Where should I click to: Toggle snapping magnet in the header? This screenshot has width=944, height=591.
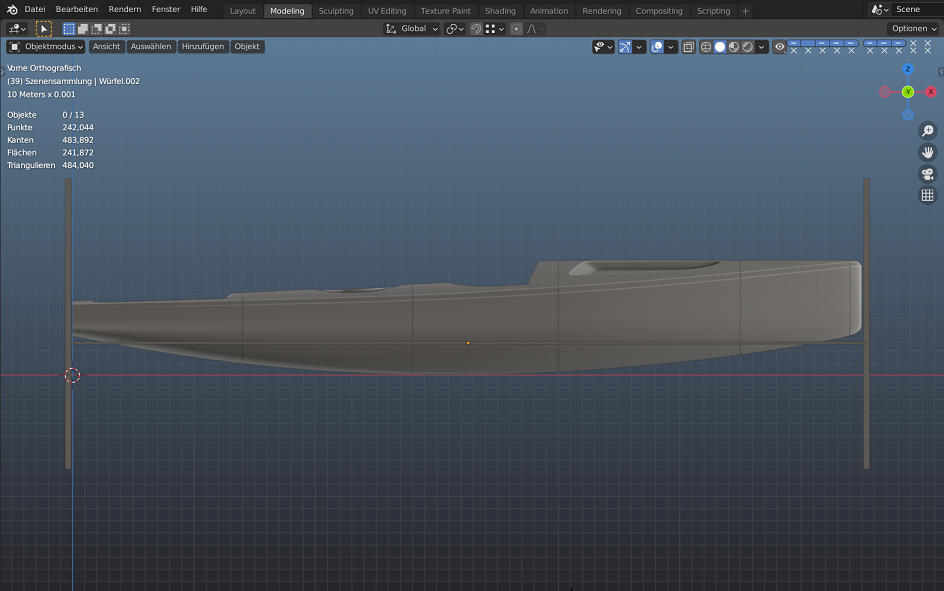tap(476, 29)
